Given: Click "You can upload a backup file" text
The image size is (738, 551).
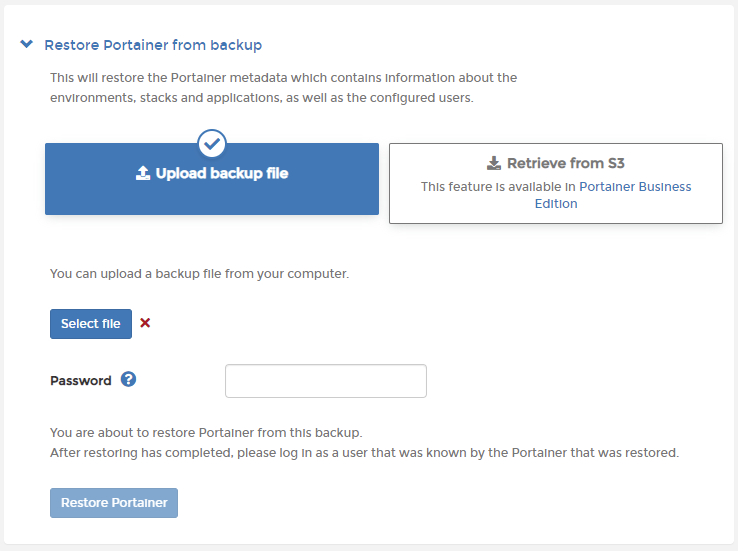Looking at the screenshot, I should click(199, 273).
